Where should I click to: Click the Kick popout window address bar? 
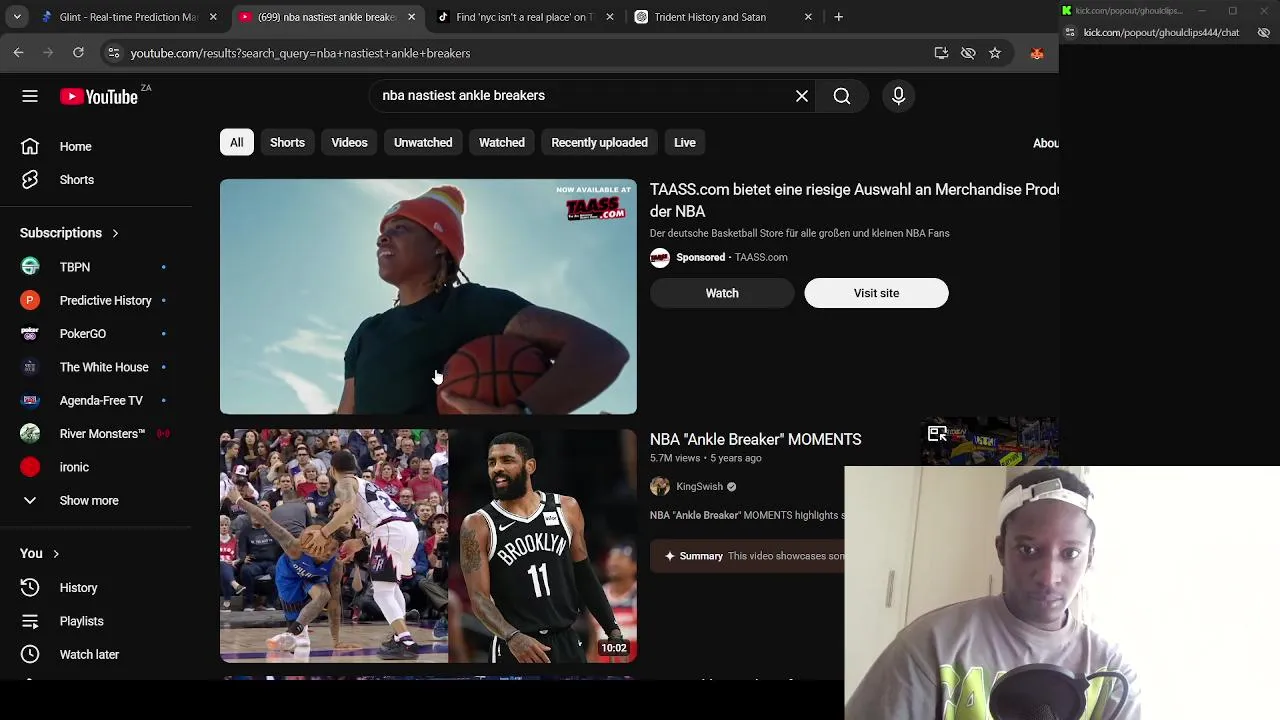[1160, 33]
